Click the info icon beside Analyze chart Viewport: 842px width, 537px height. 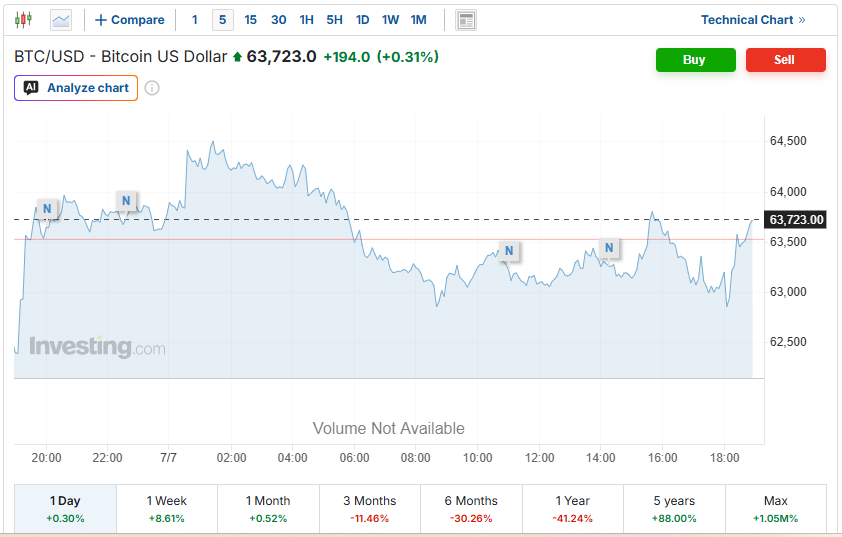[152, 88]
